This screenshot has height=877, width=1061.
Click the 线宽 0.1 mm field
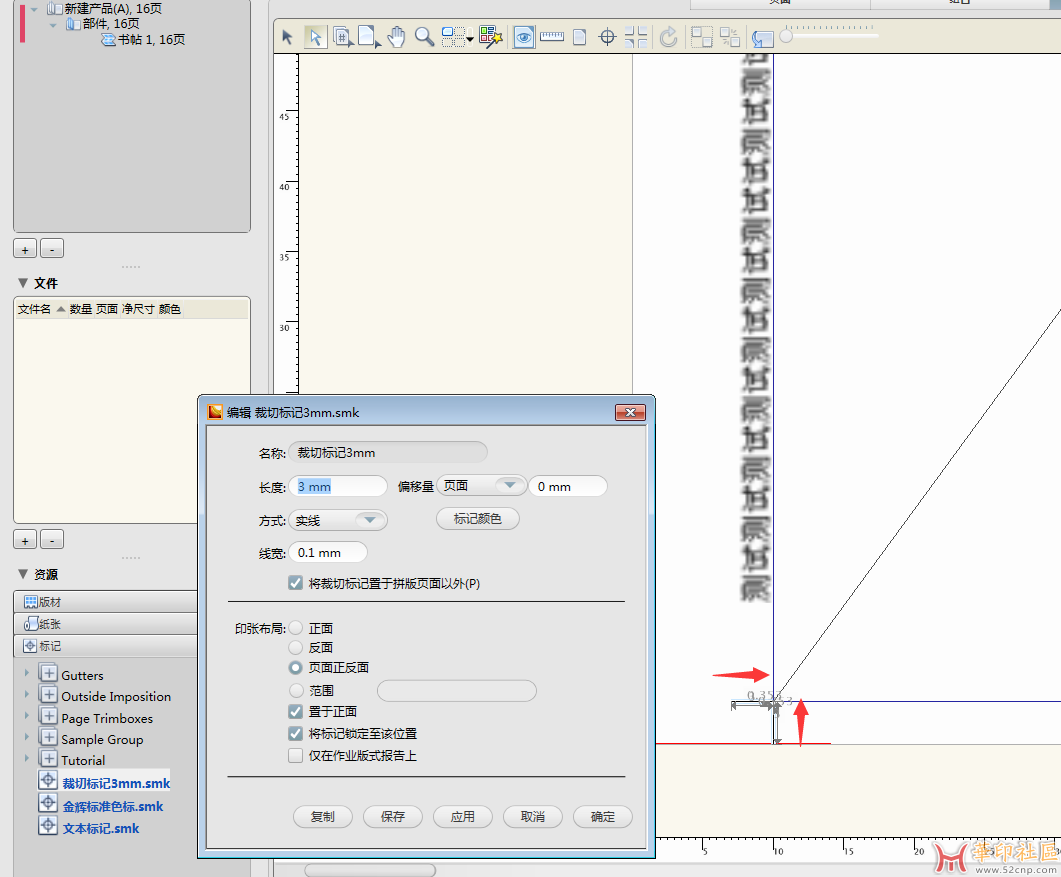[328, 553]
